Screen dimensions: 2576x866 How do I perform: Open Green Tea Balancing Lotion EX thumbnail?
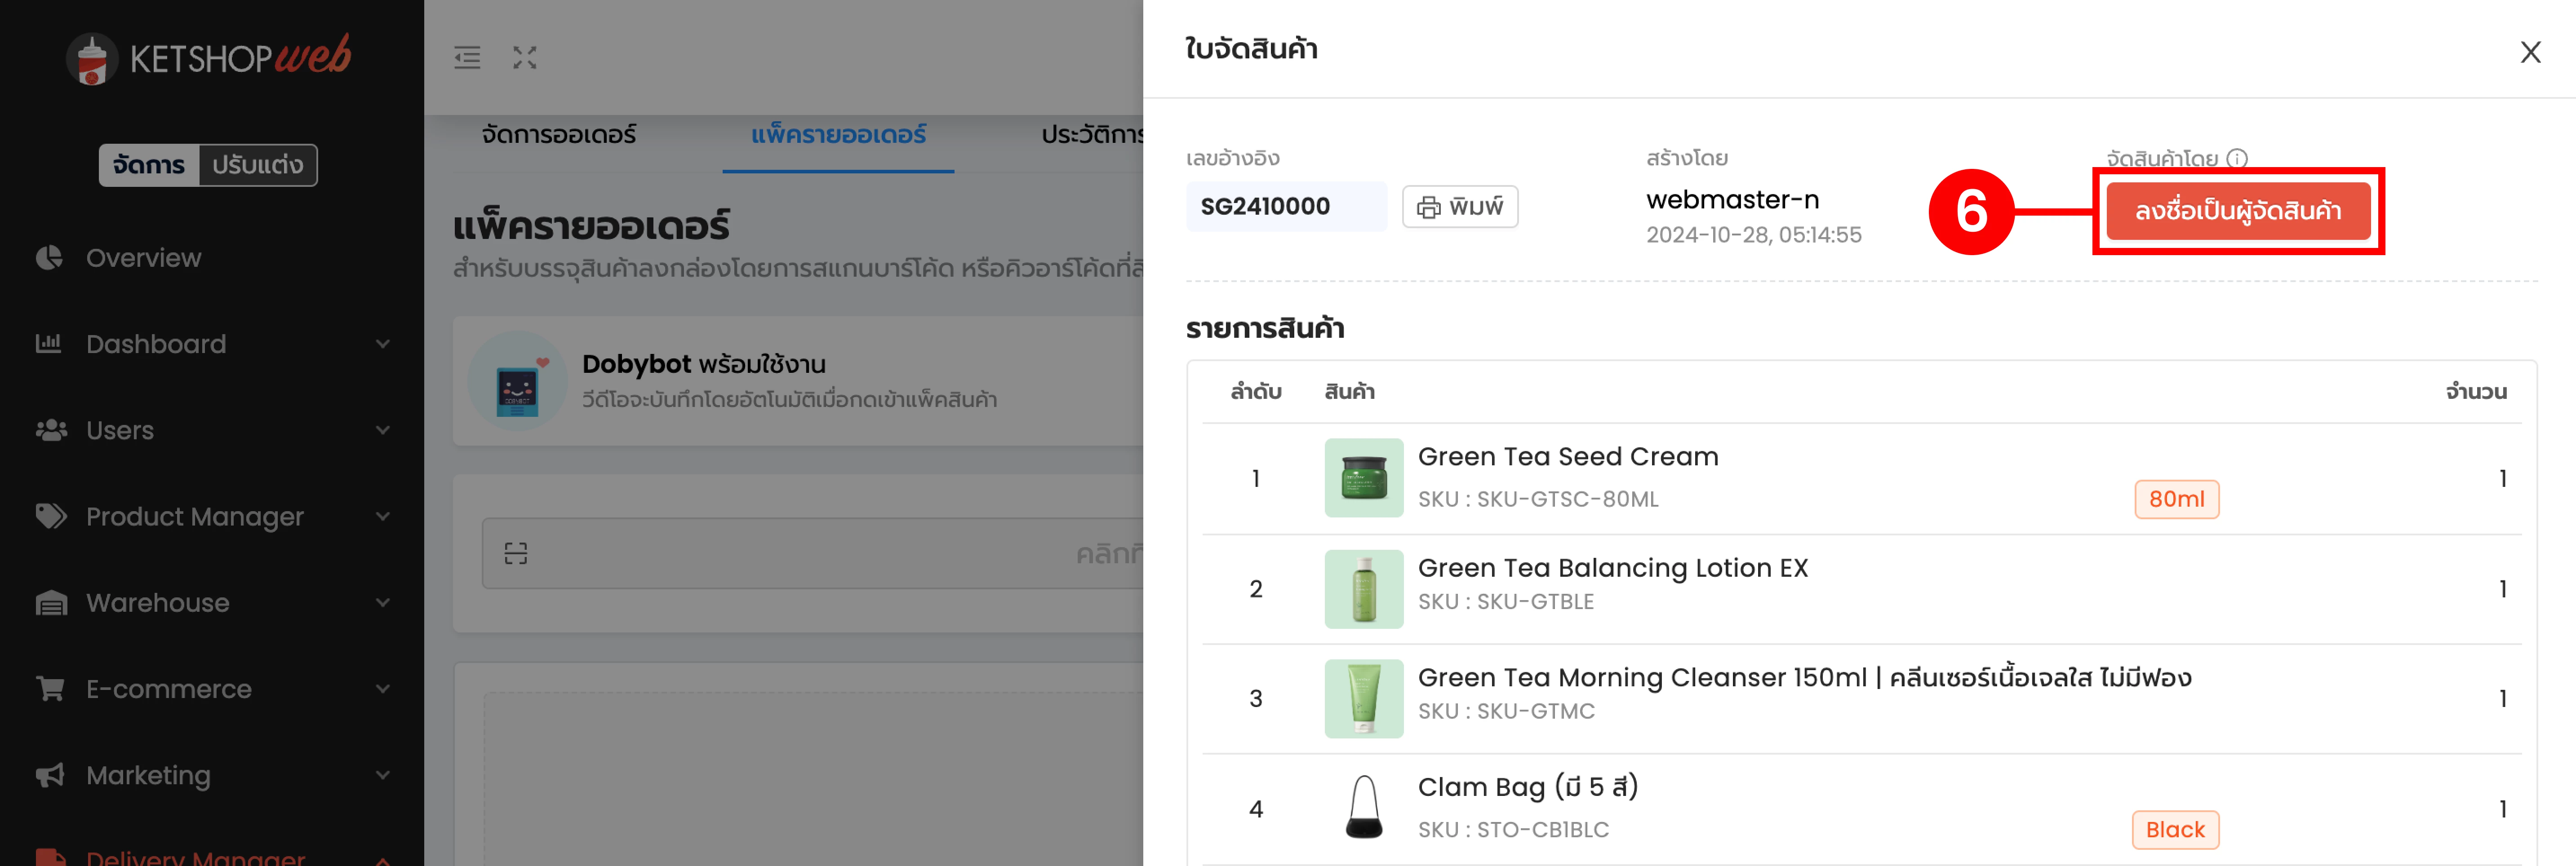tap(1364, 589)
